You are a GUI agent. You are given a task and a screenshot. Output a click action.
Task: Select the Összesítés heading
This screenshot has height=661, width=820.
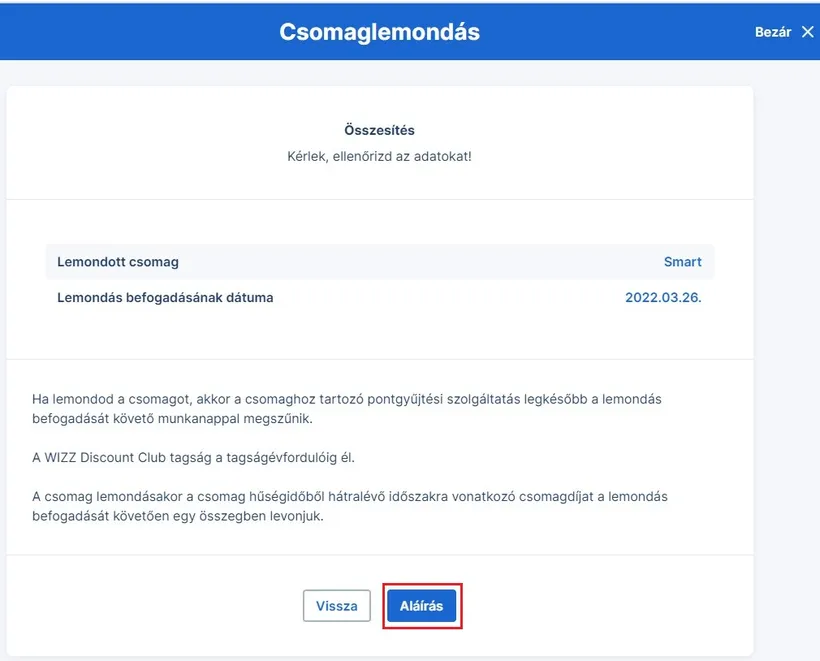[379, 130]
